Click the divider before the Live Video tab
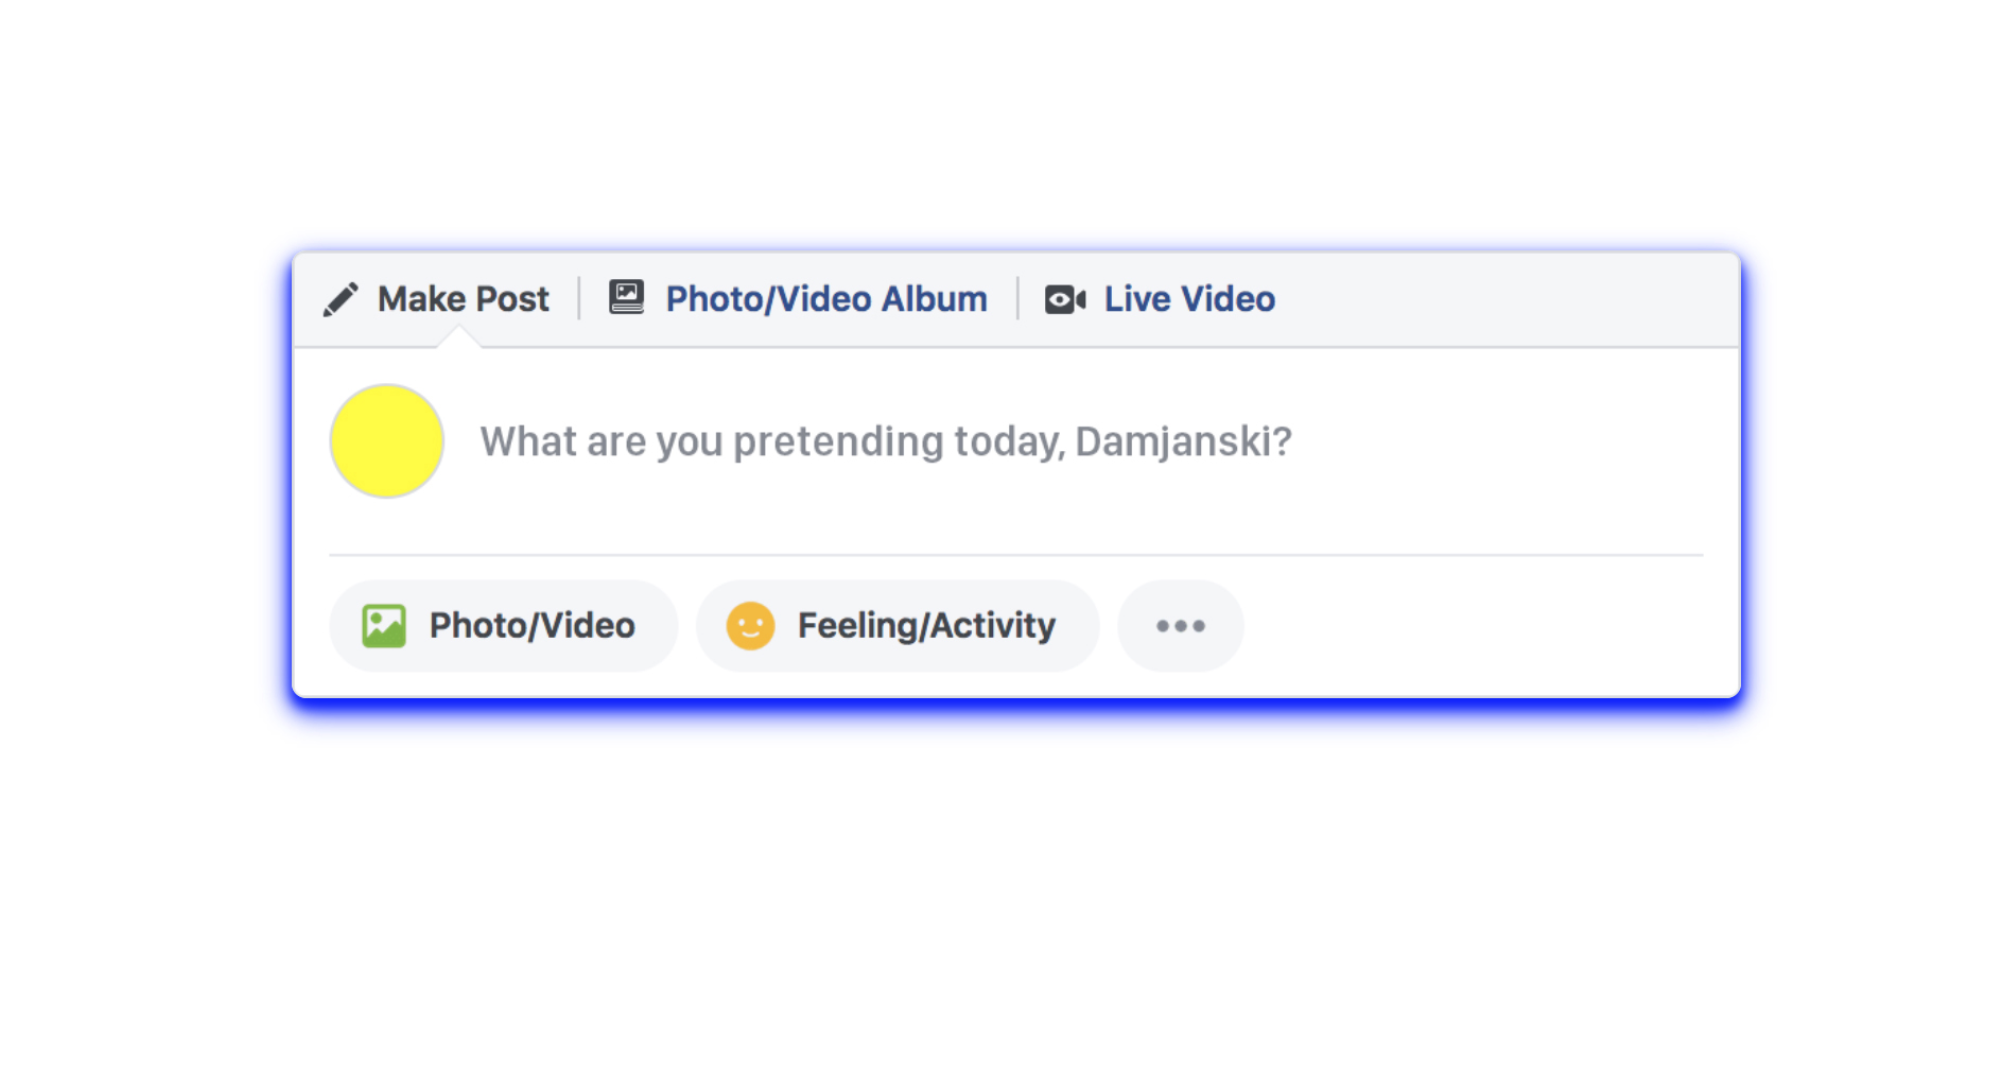Image resolution: width=2003 pixels, height=1077 pixels. [x=1017, y=299]
